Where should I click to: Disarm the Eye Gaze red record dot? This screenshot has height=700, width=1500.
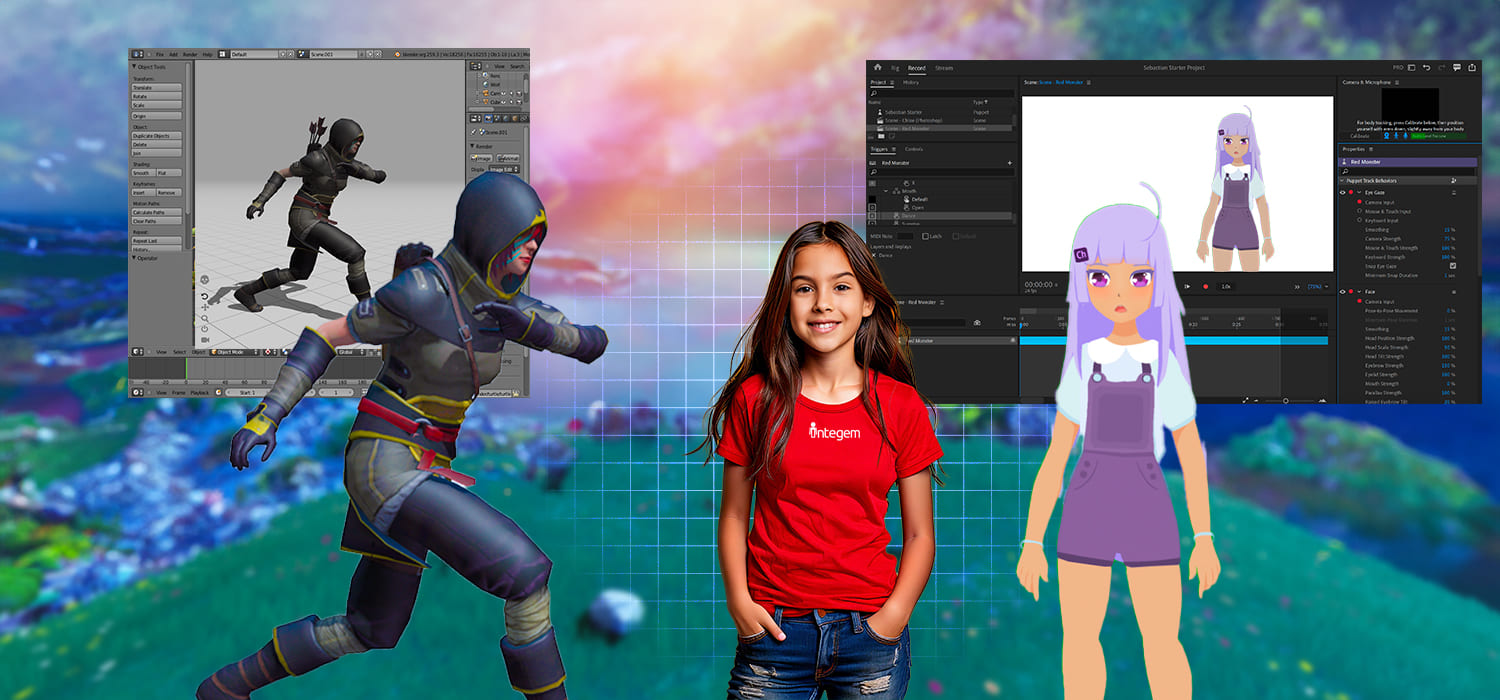coord(1351,192)
